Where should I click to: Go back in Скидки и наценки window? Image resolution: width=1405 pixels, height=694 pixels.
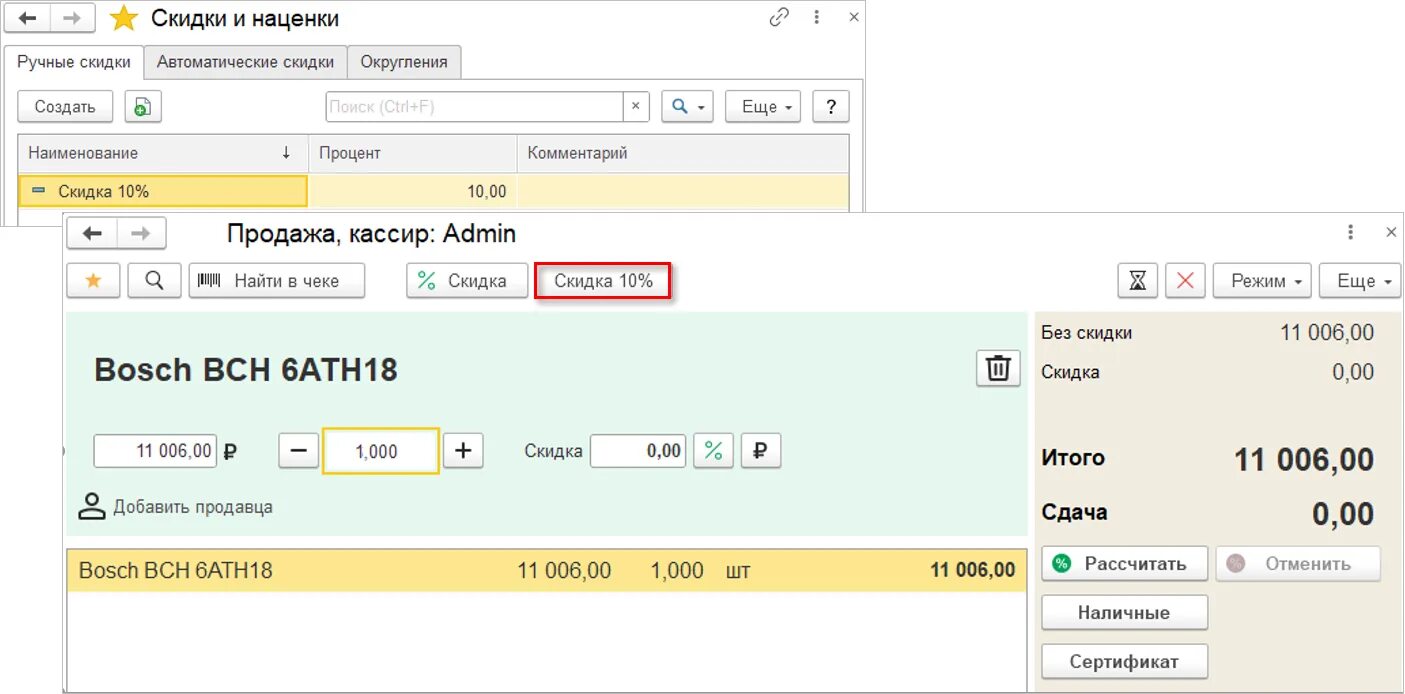click(x=28, y=18)
